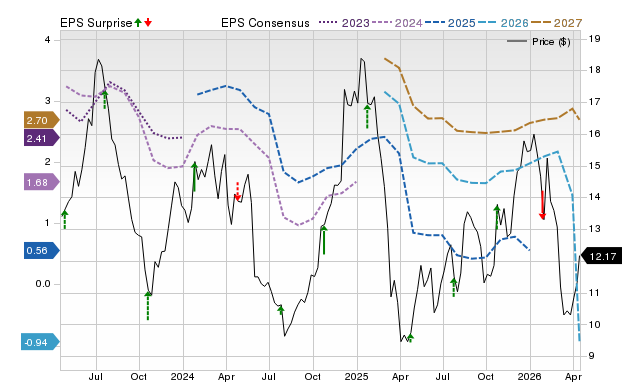This screenshot has height=382, width=640.
Task: Click the right axis price label 19
Action: [x=594, y=39]
